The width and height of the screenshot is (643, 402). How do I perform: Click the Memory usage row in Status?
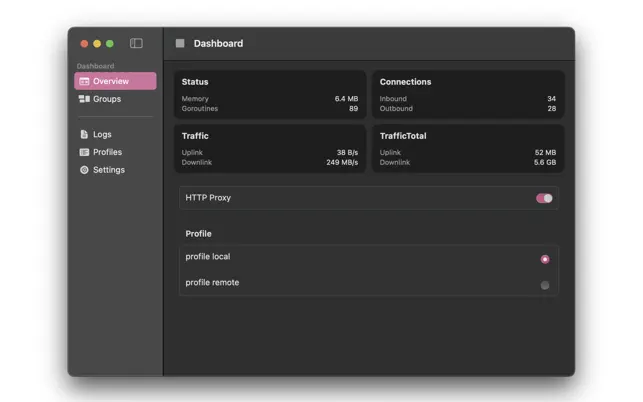pyautogui.click(x=270, y=99)
